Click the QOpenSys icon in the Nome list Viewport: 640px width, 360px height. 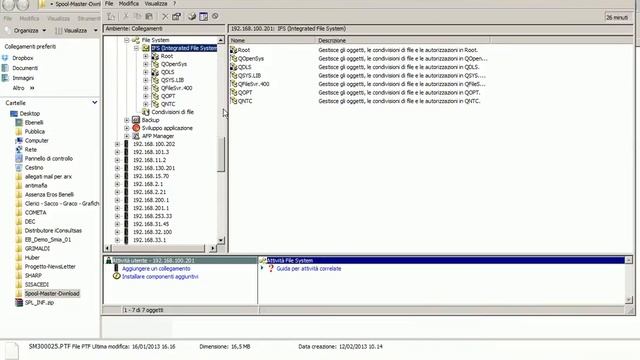click(233, 58)
